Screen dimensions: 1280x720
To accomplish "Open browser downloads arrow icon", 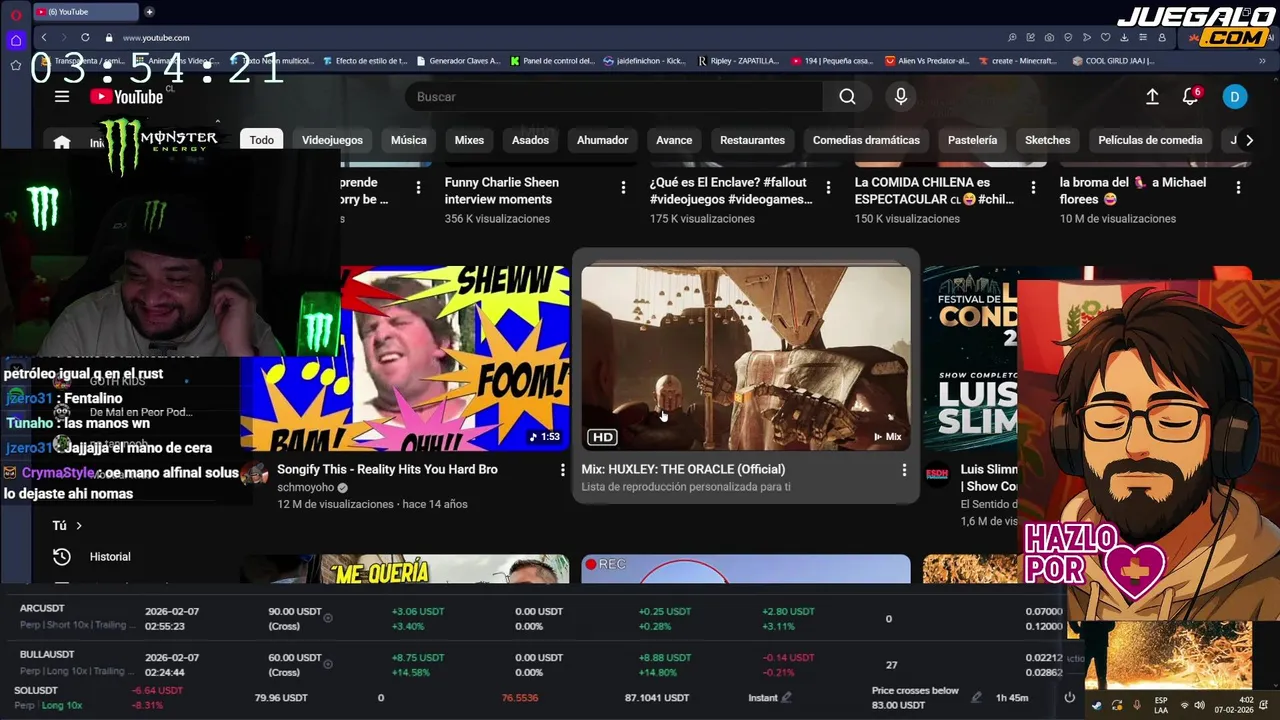I will (1124, 37).
